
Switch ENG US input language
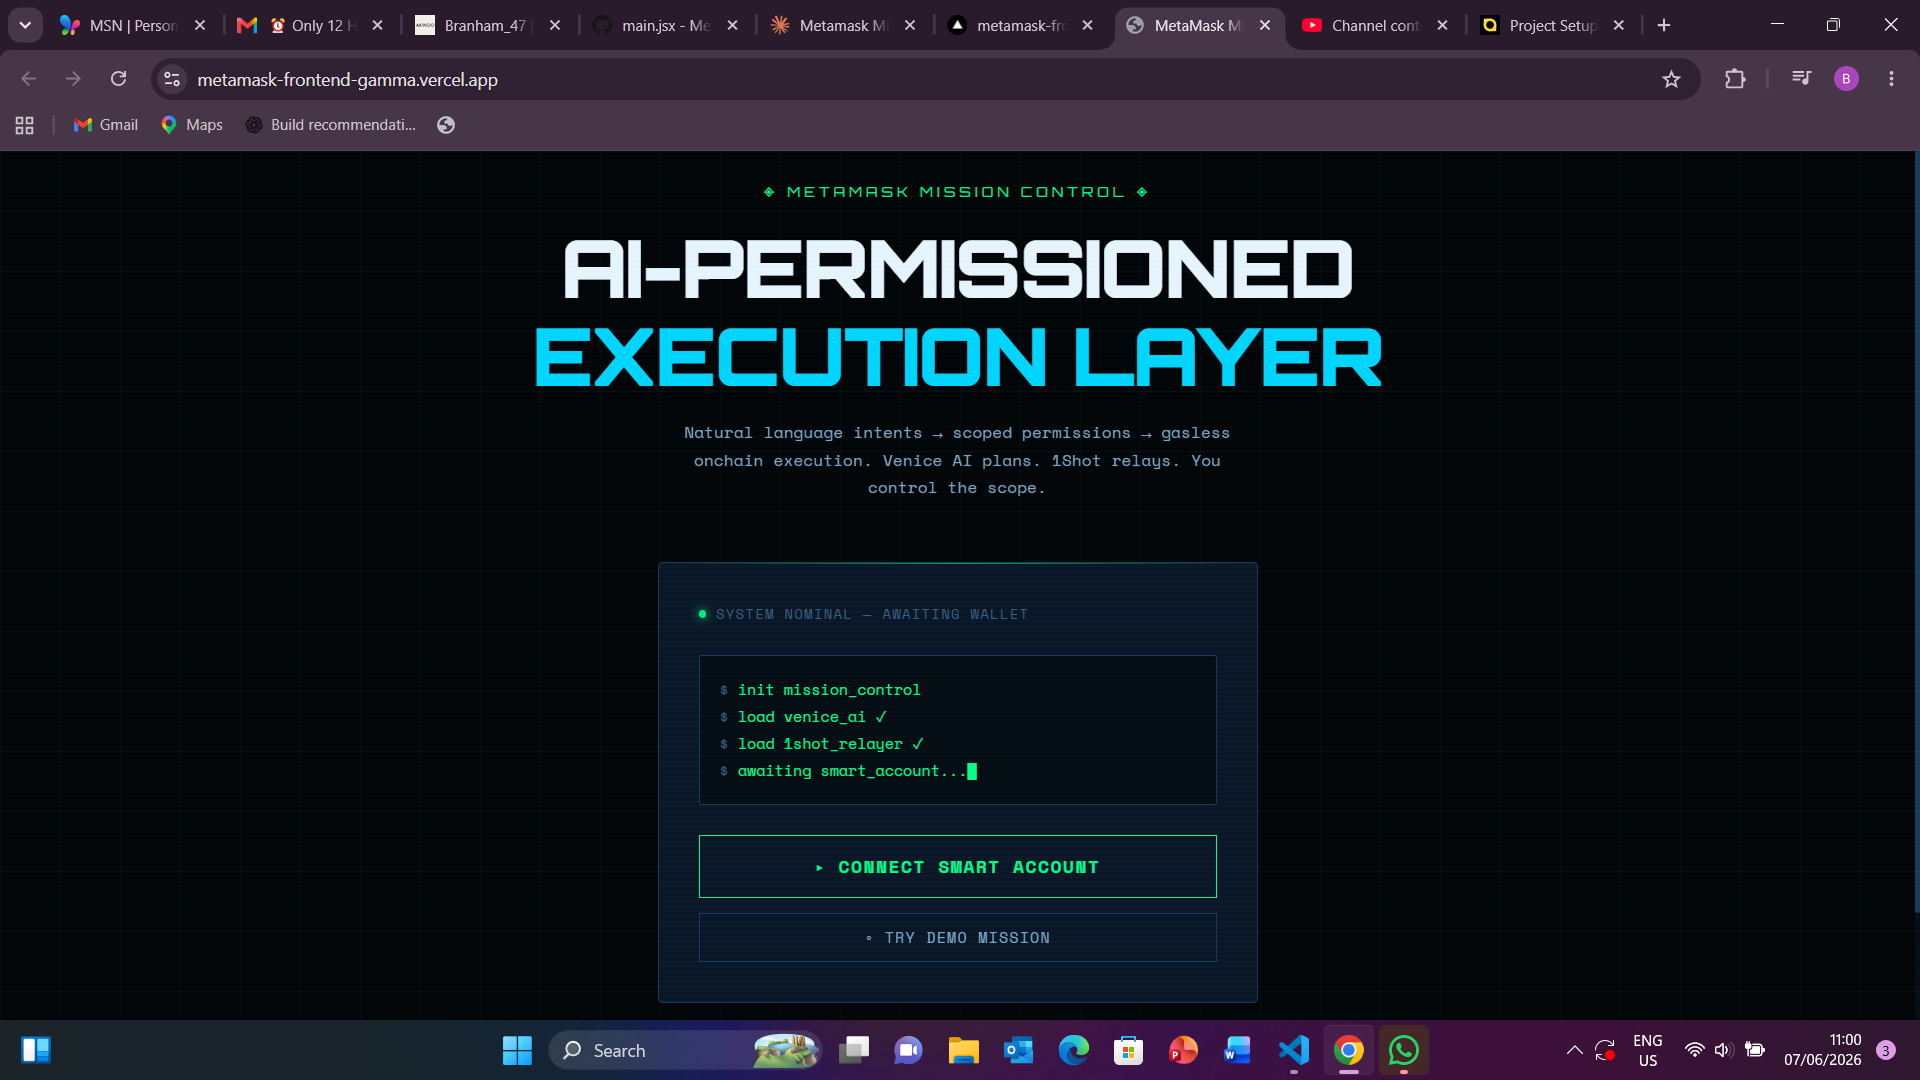pos(1648,1050)
